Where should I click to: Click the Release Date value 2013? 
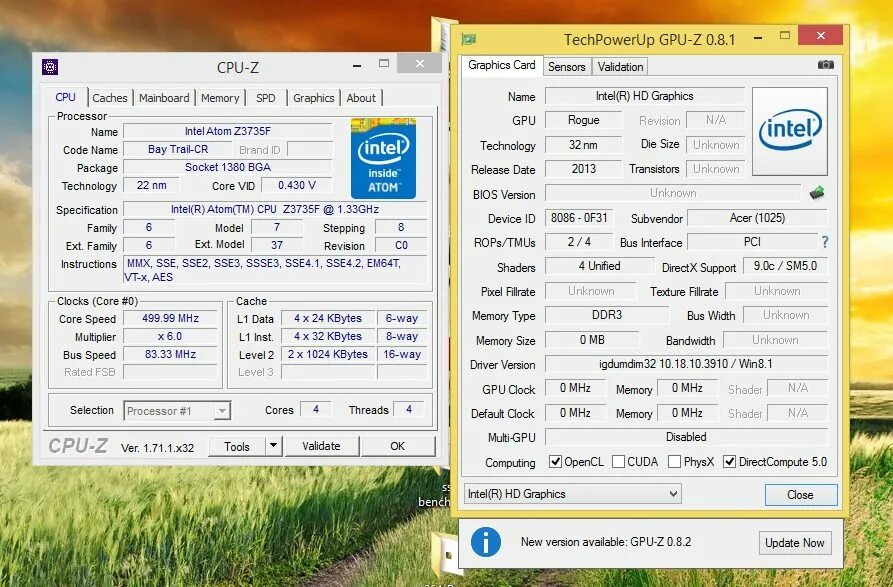pos(584,169)
